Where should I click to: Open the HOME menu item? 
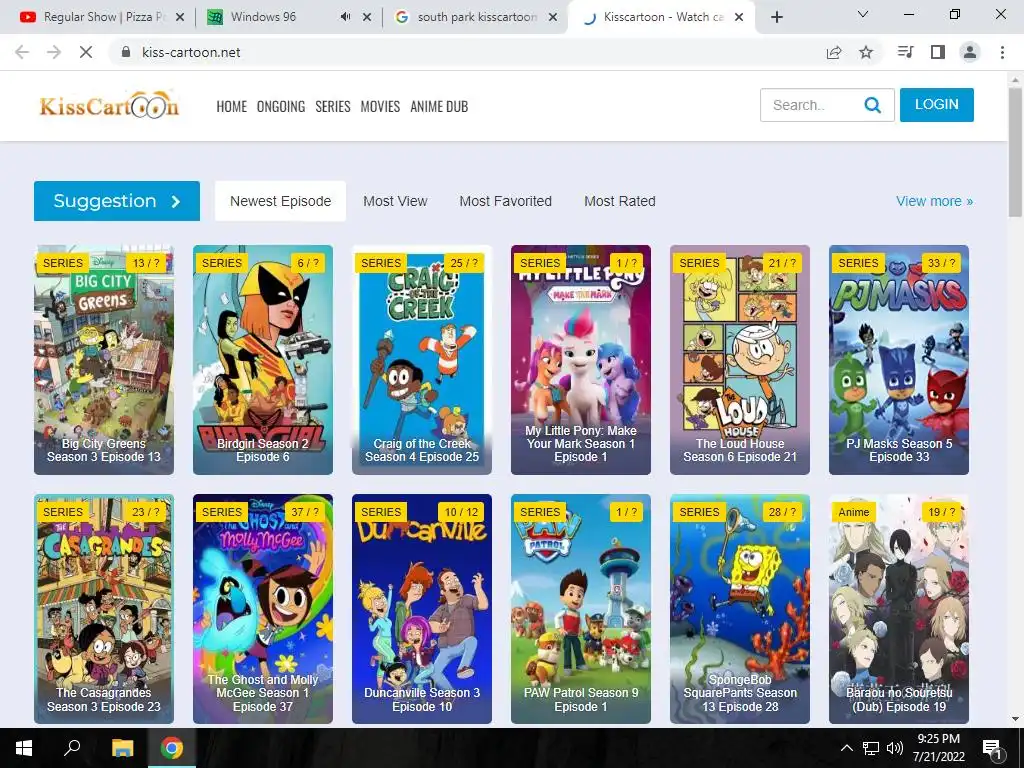tap(232, 106)
